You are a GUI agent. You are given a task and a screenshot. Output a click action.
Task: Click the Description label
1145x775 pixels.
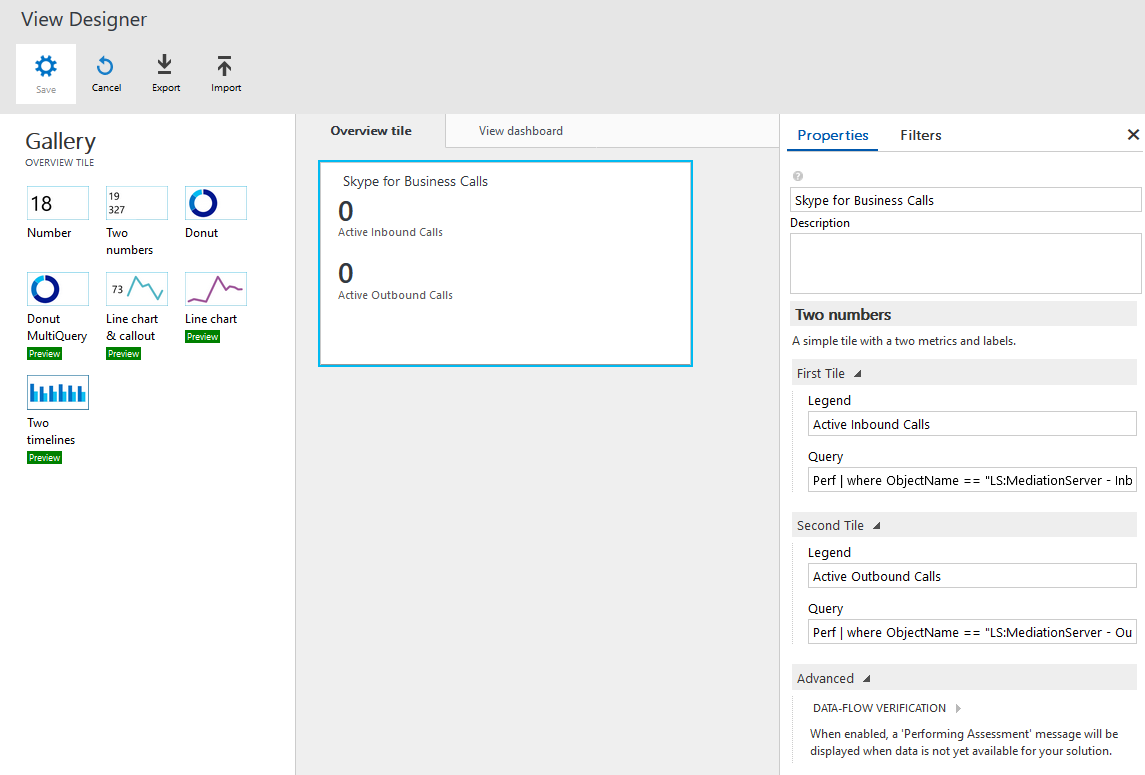click(819, 223)
